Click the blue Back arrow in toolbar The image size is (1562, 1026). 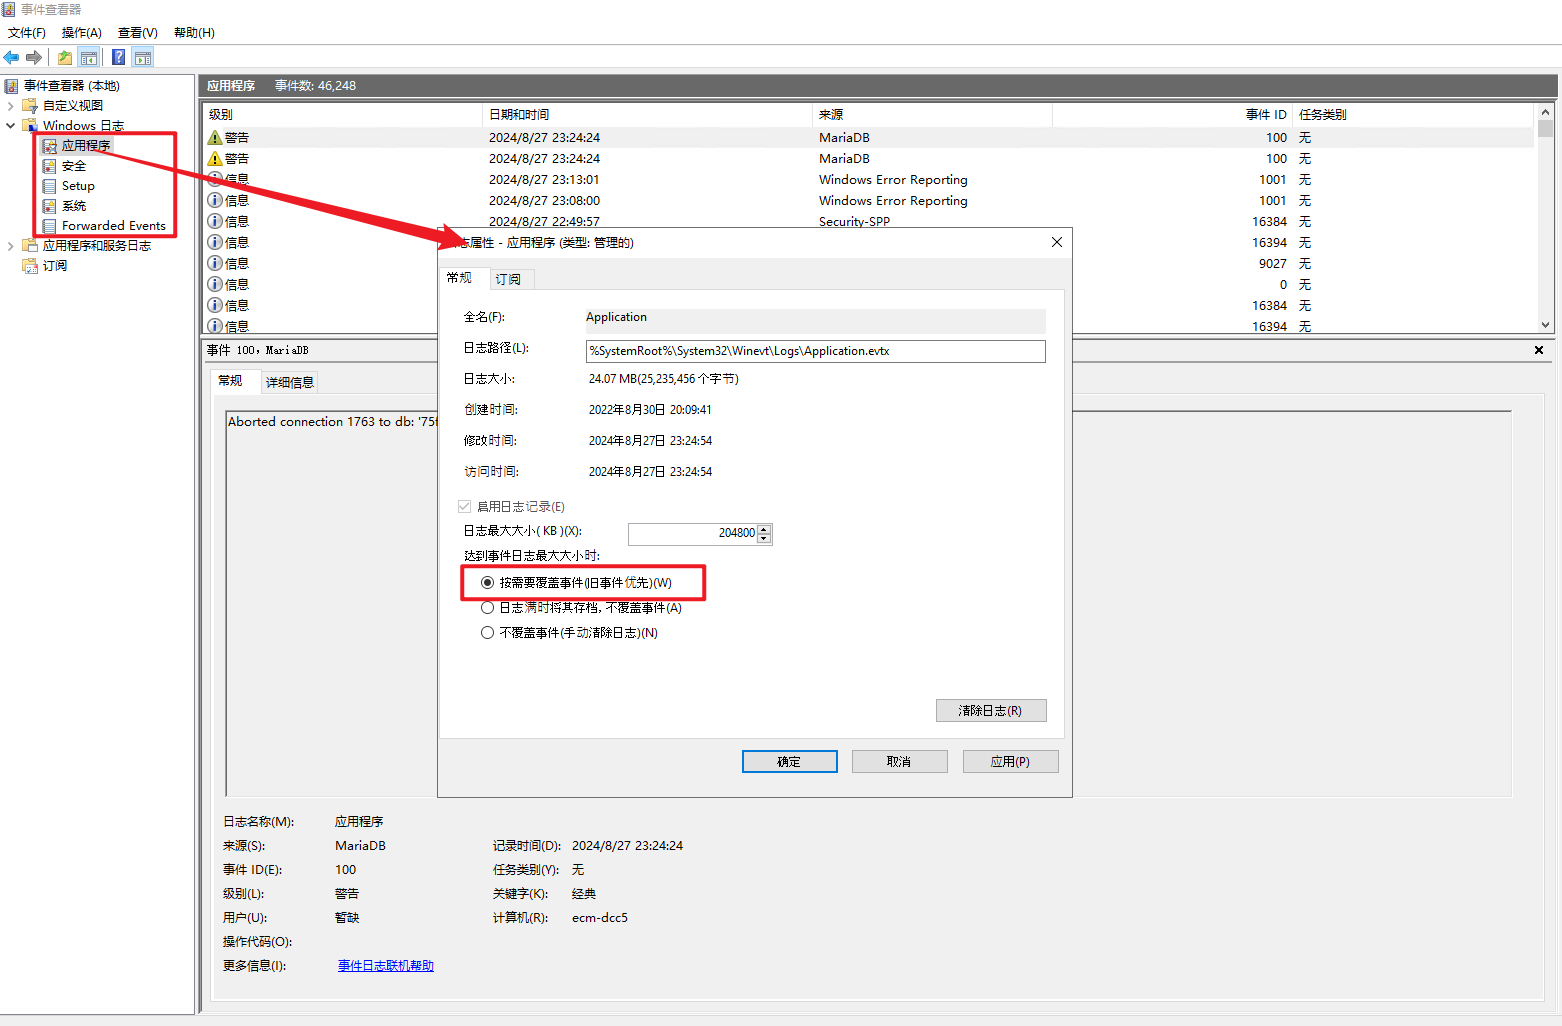[x=12, y=57]
